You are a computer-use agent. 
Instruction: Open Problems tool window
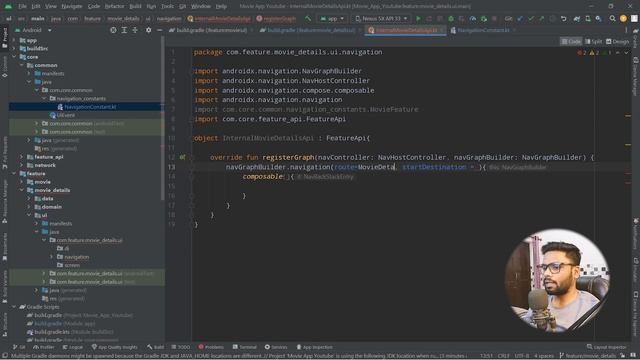click(x=211, y=347)
